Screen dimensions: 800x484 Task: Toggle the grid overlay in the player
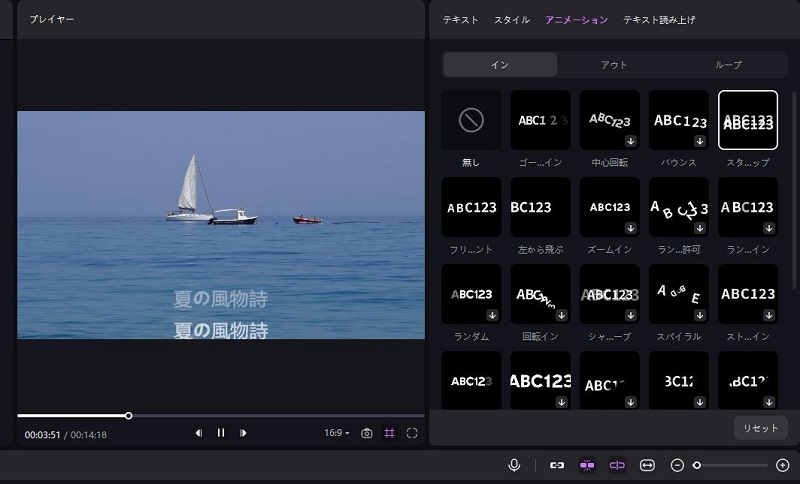389,433
